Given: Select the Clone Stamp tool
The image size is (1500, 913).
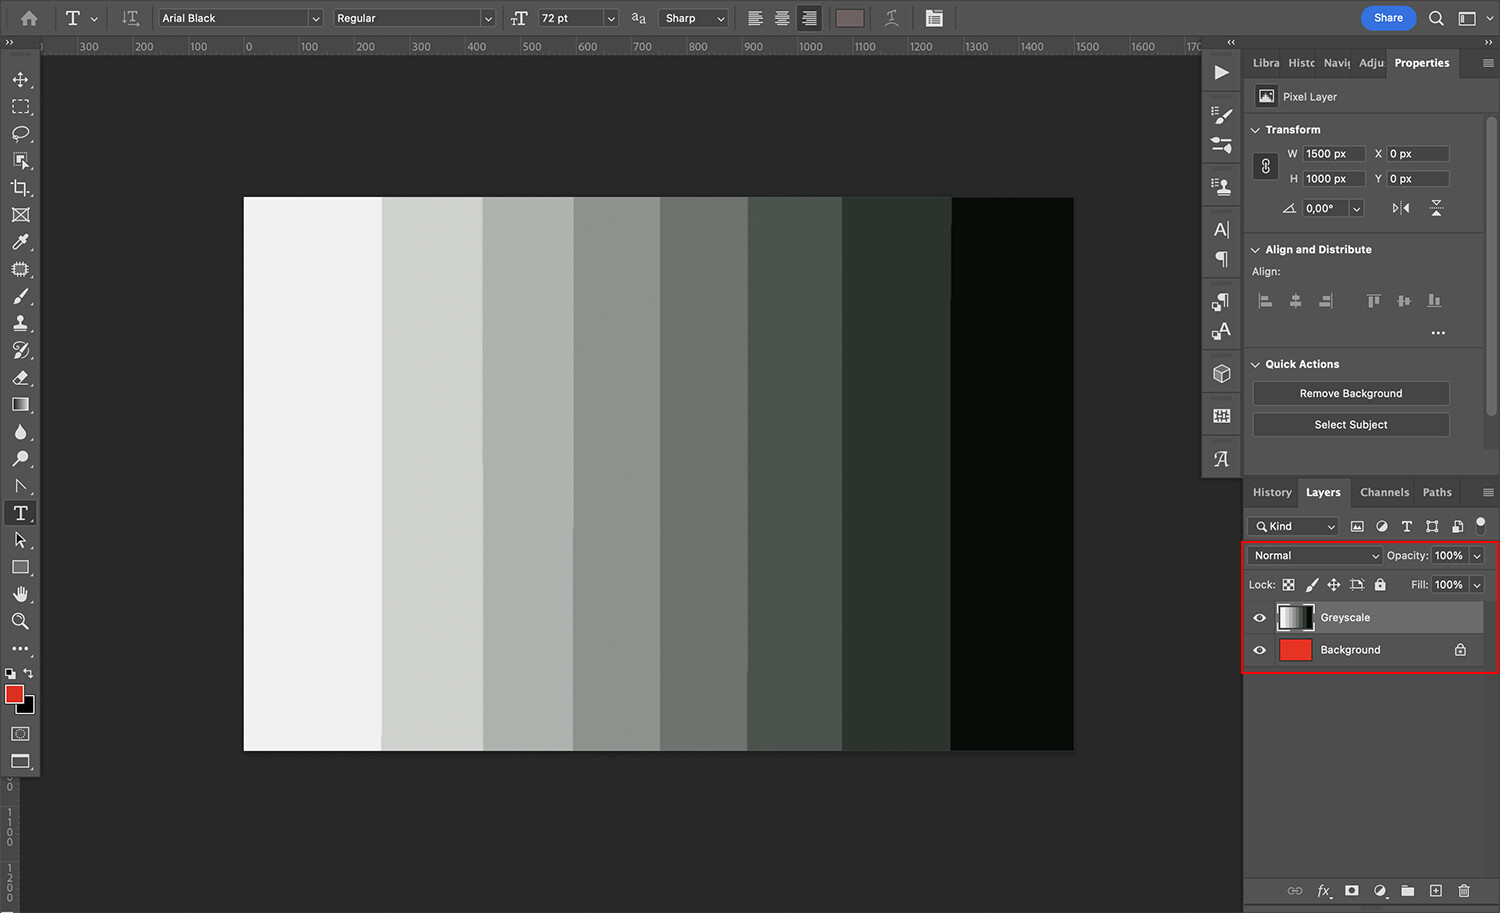Looking at the screenshot, I should click(x=20, y=322).
